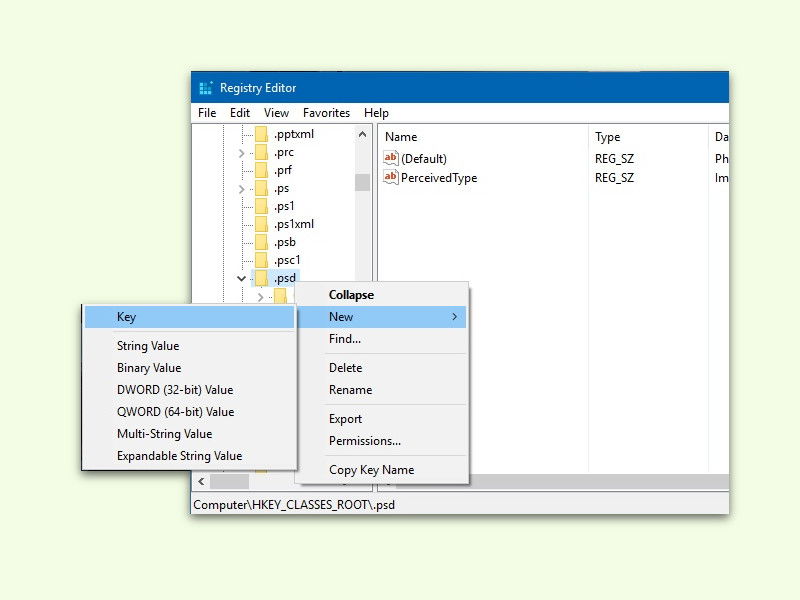Viewport: 800px width, 600px height.
Task: Select String Value in the submenu
Action: pos(189,346)
